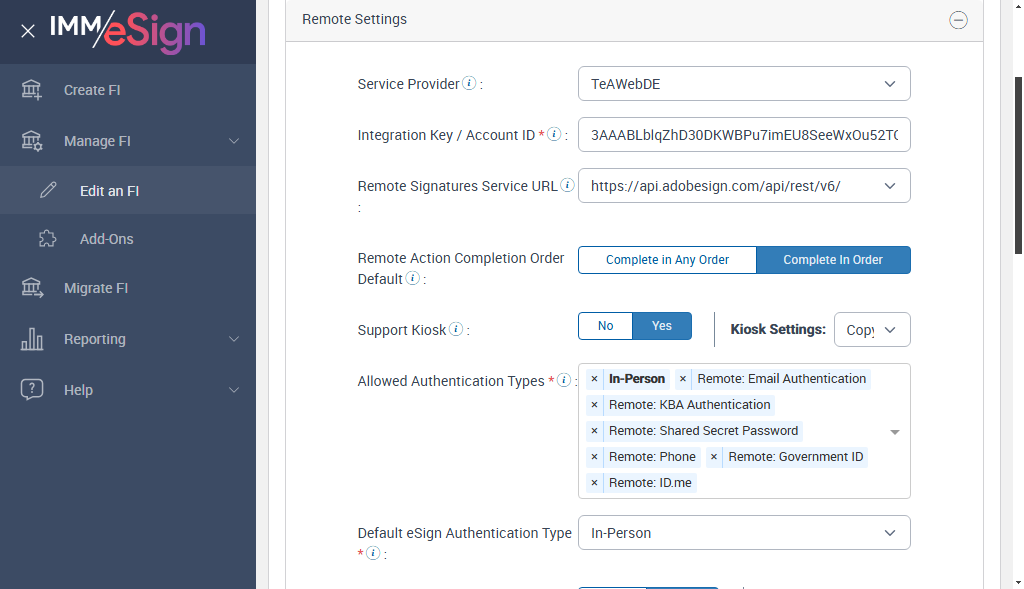Remove the Remote: Phone tag
This screenshot has height=589, width=1024.
594,457
